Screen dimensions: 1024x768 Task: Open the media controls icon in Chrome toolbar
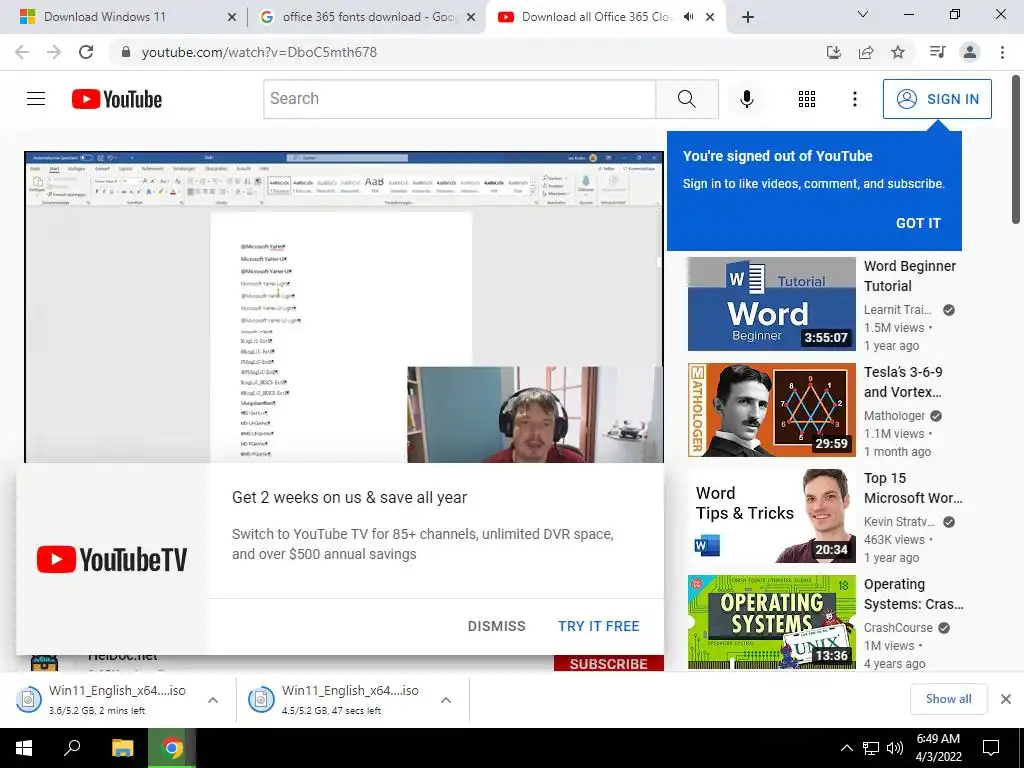[x=937, y=52]
